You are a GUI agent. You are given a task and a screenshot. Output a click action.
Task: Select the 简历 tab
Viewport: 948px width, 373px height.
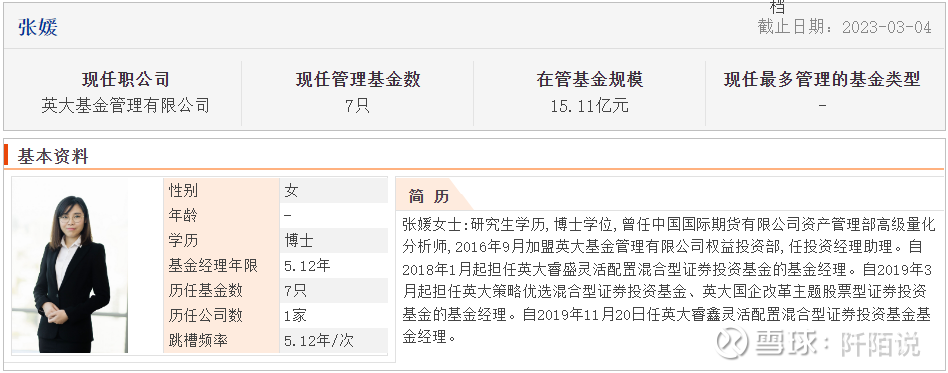pyautogui.click(x=429, y=196)
